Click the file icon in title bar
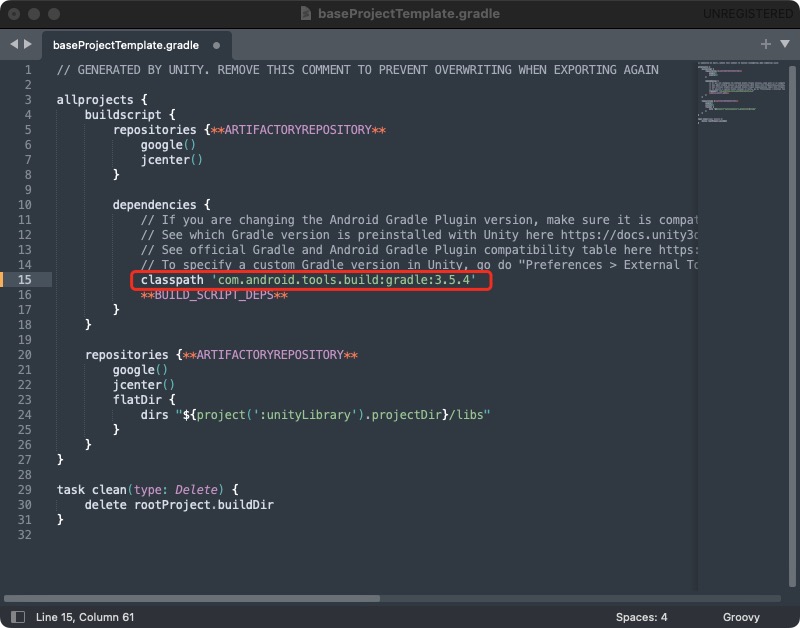The height and width of the screenshot is (628, 800). coord(306,13)
